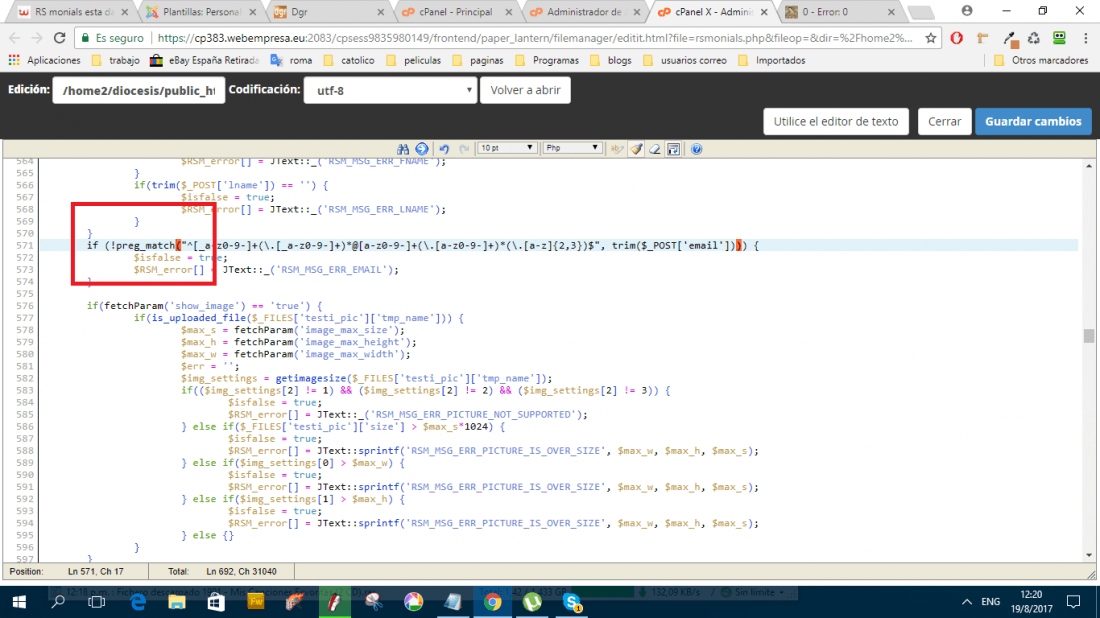Click Utilice el editor de texto
Screen dimensions: 1100x618
coord(836,121)
